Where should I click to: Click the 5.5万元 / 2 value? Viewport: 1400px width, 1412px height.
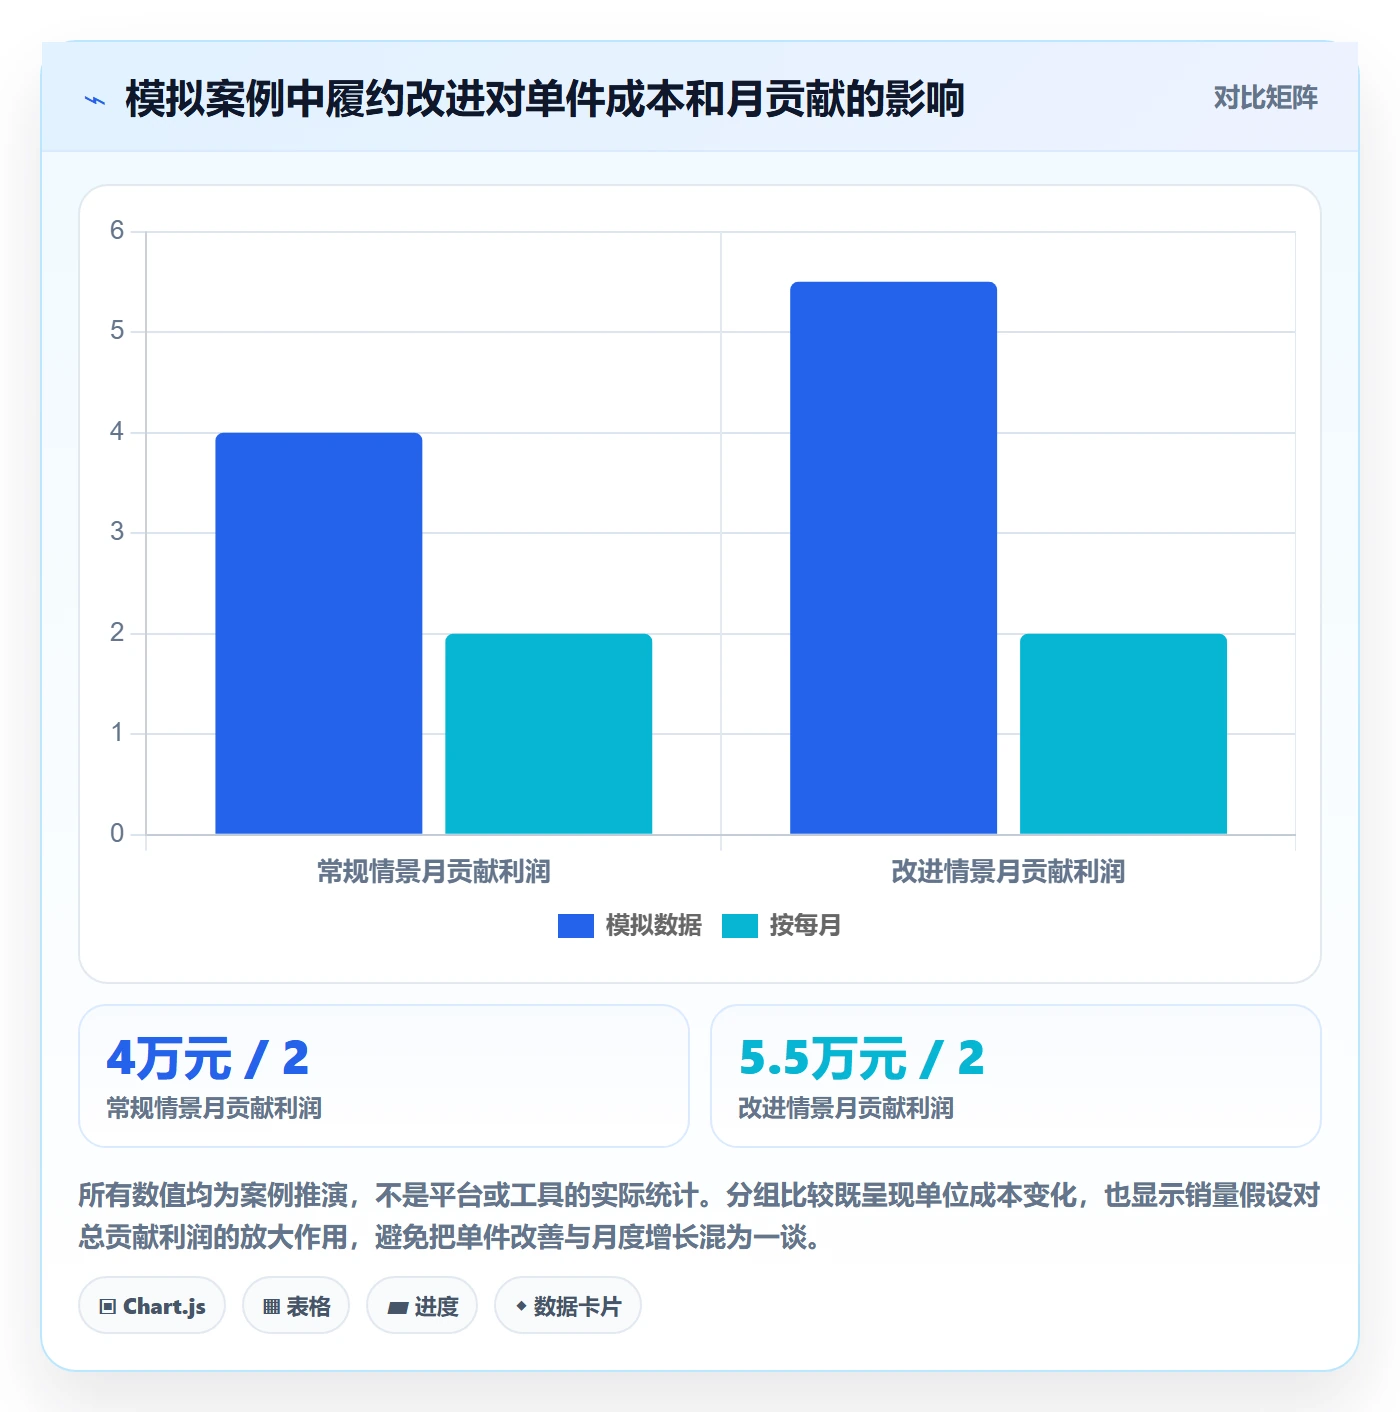(862, 1058)
